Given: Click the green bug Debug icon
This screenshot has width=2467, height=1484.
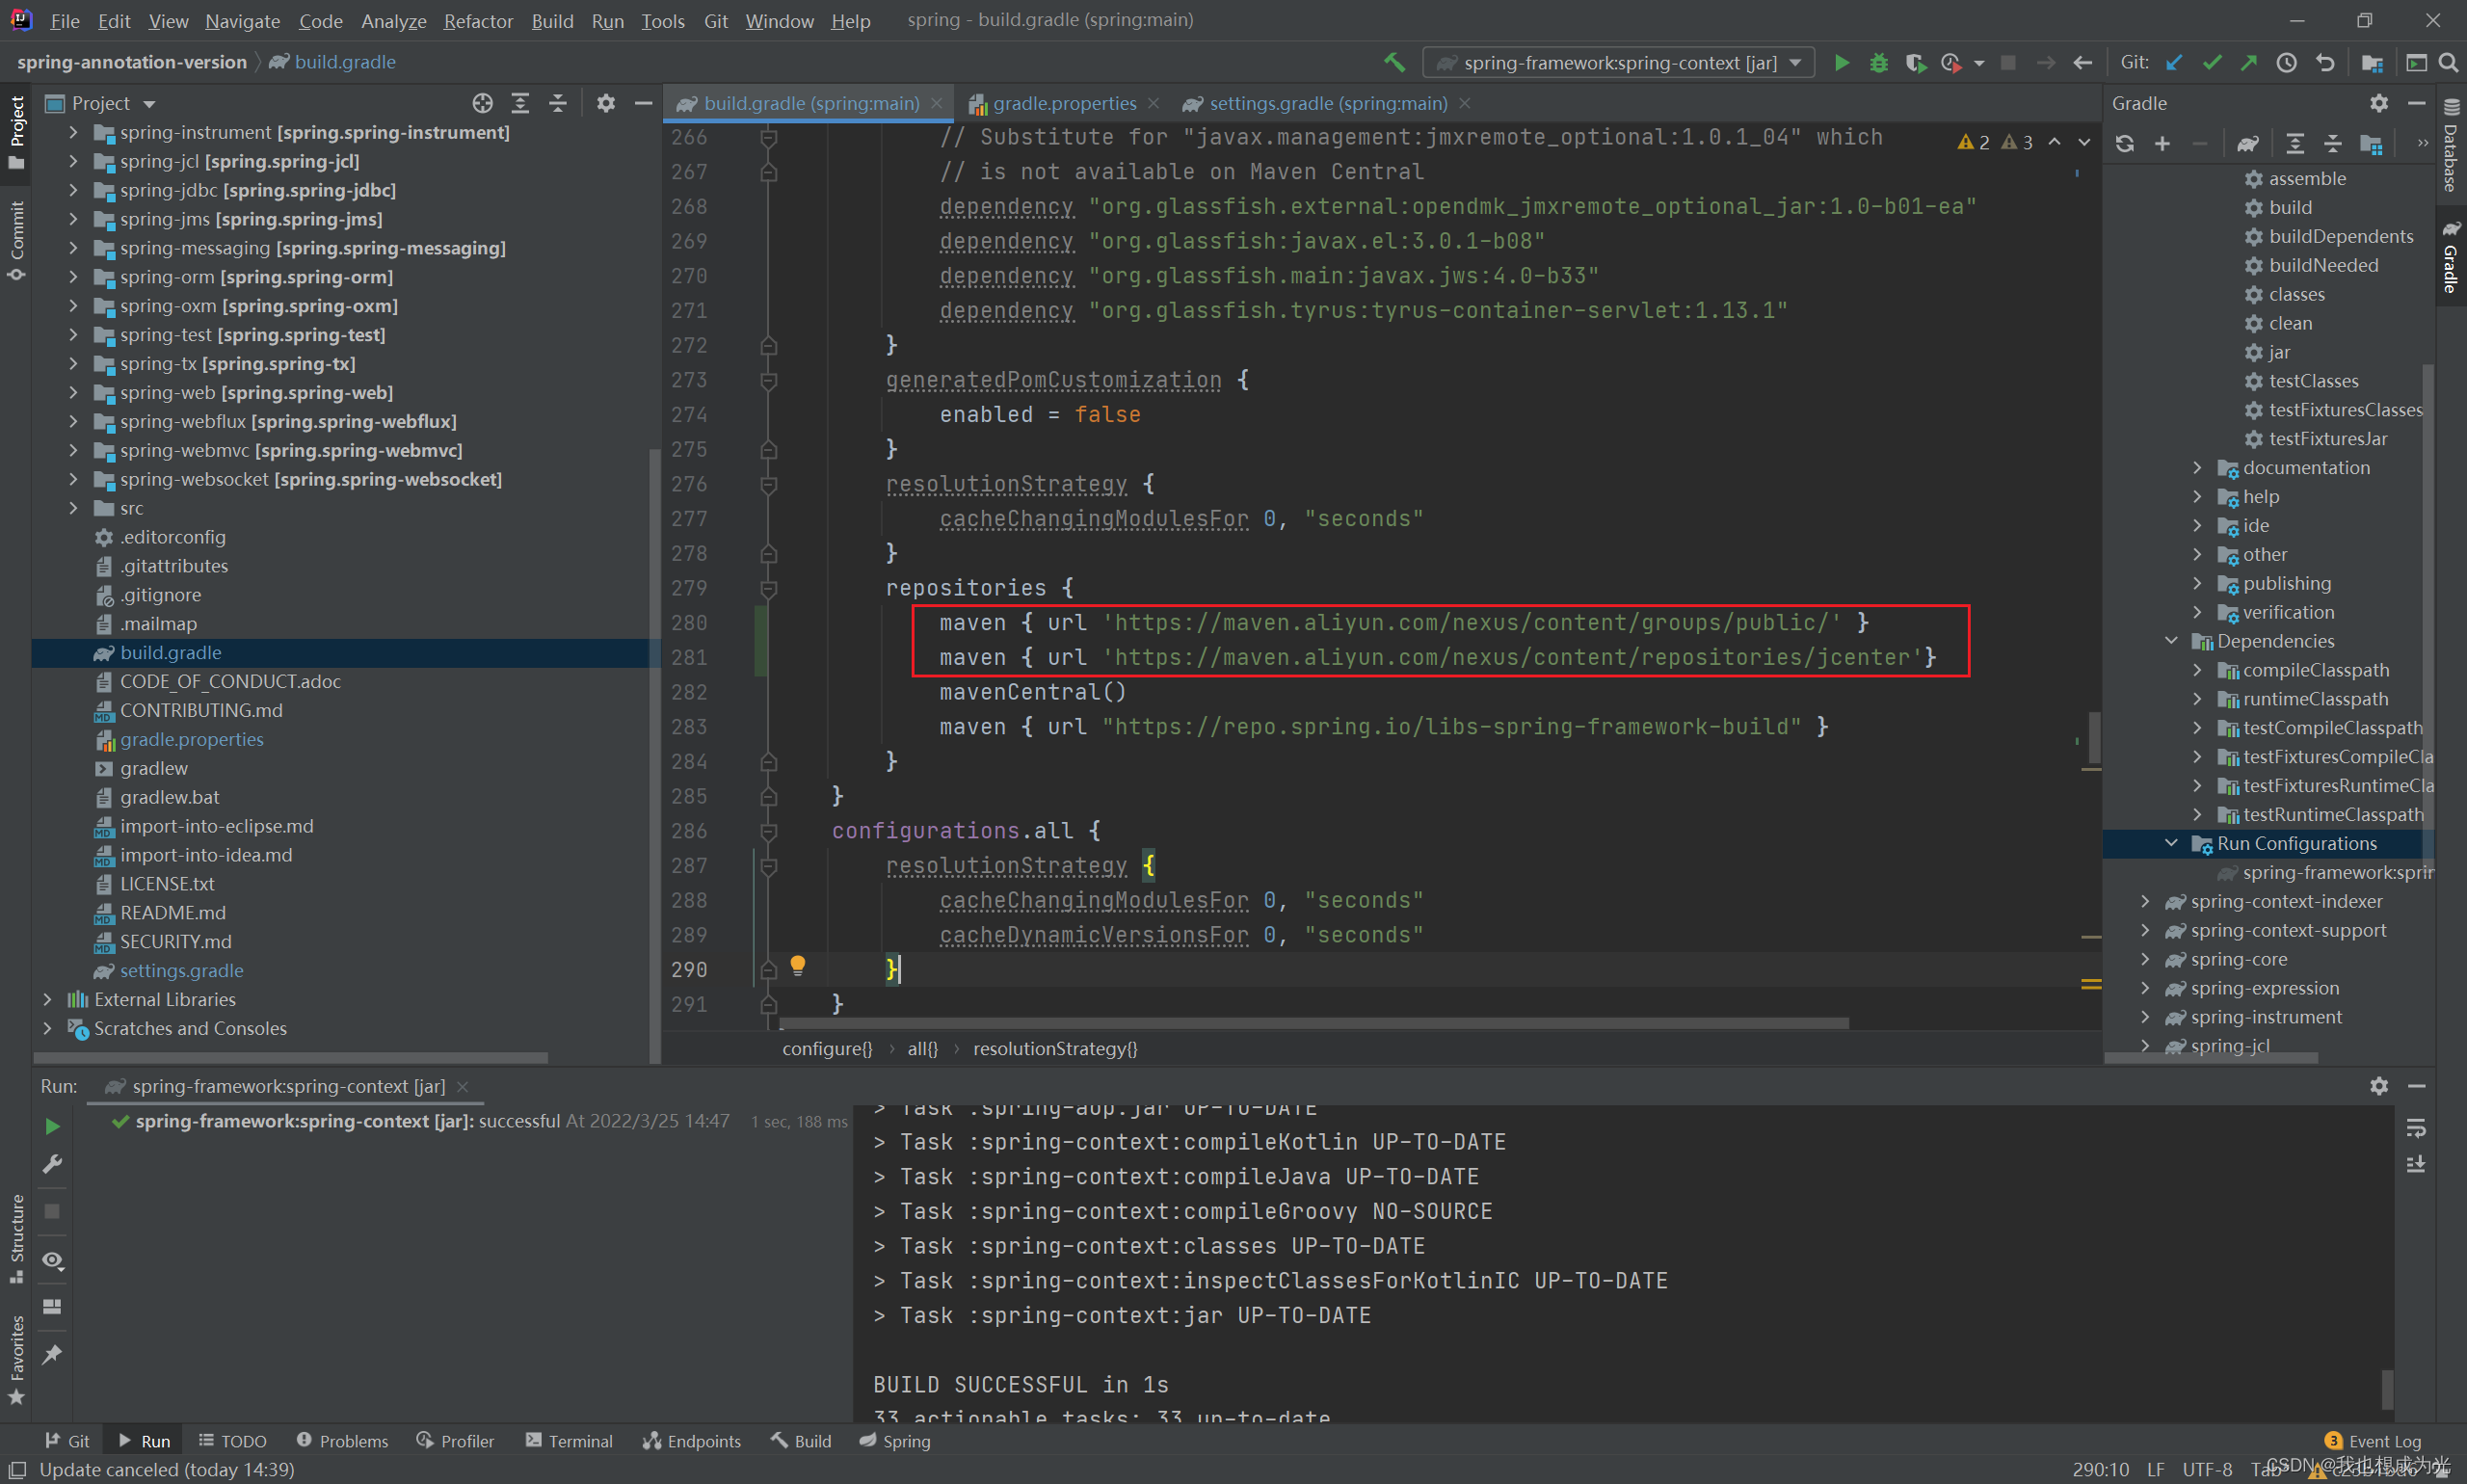Looking at the screenshot, I should point(1878,62).
